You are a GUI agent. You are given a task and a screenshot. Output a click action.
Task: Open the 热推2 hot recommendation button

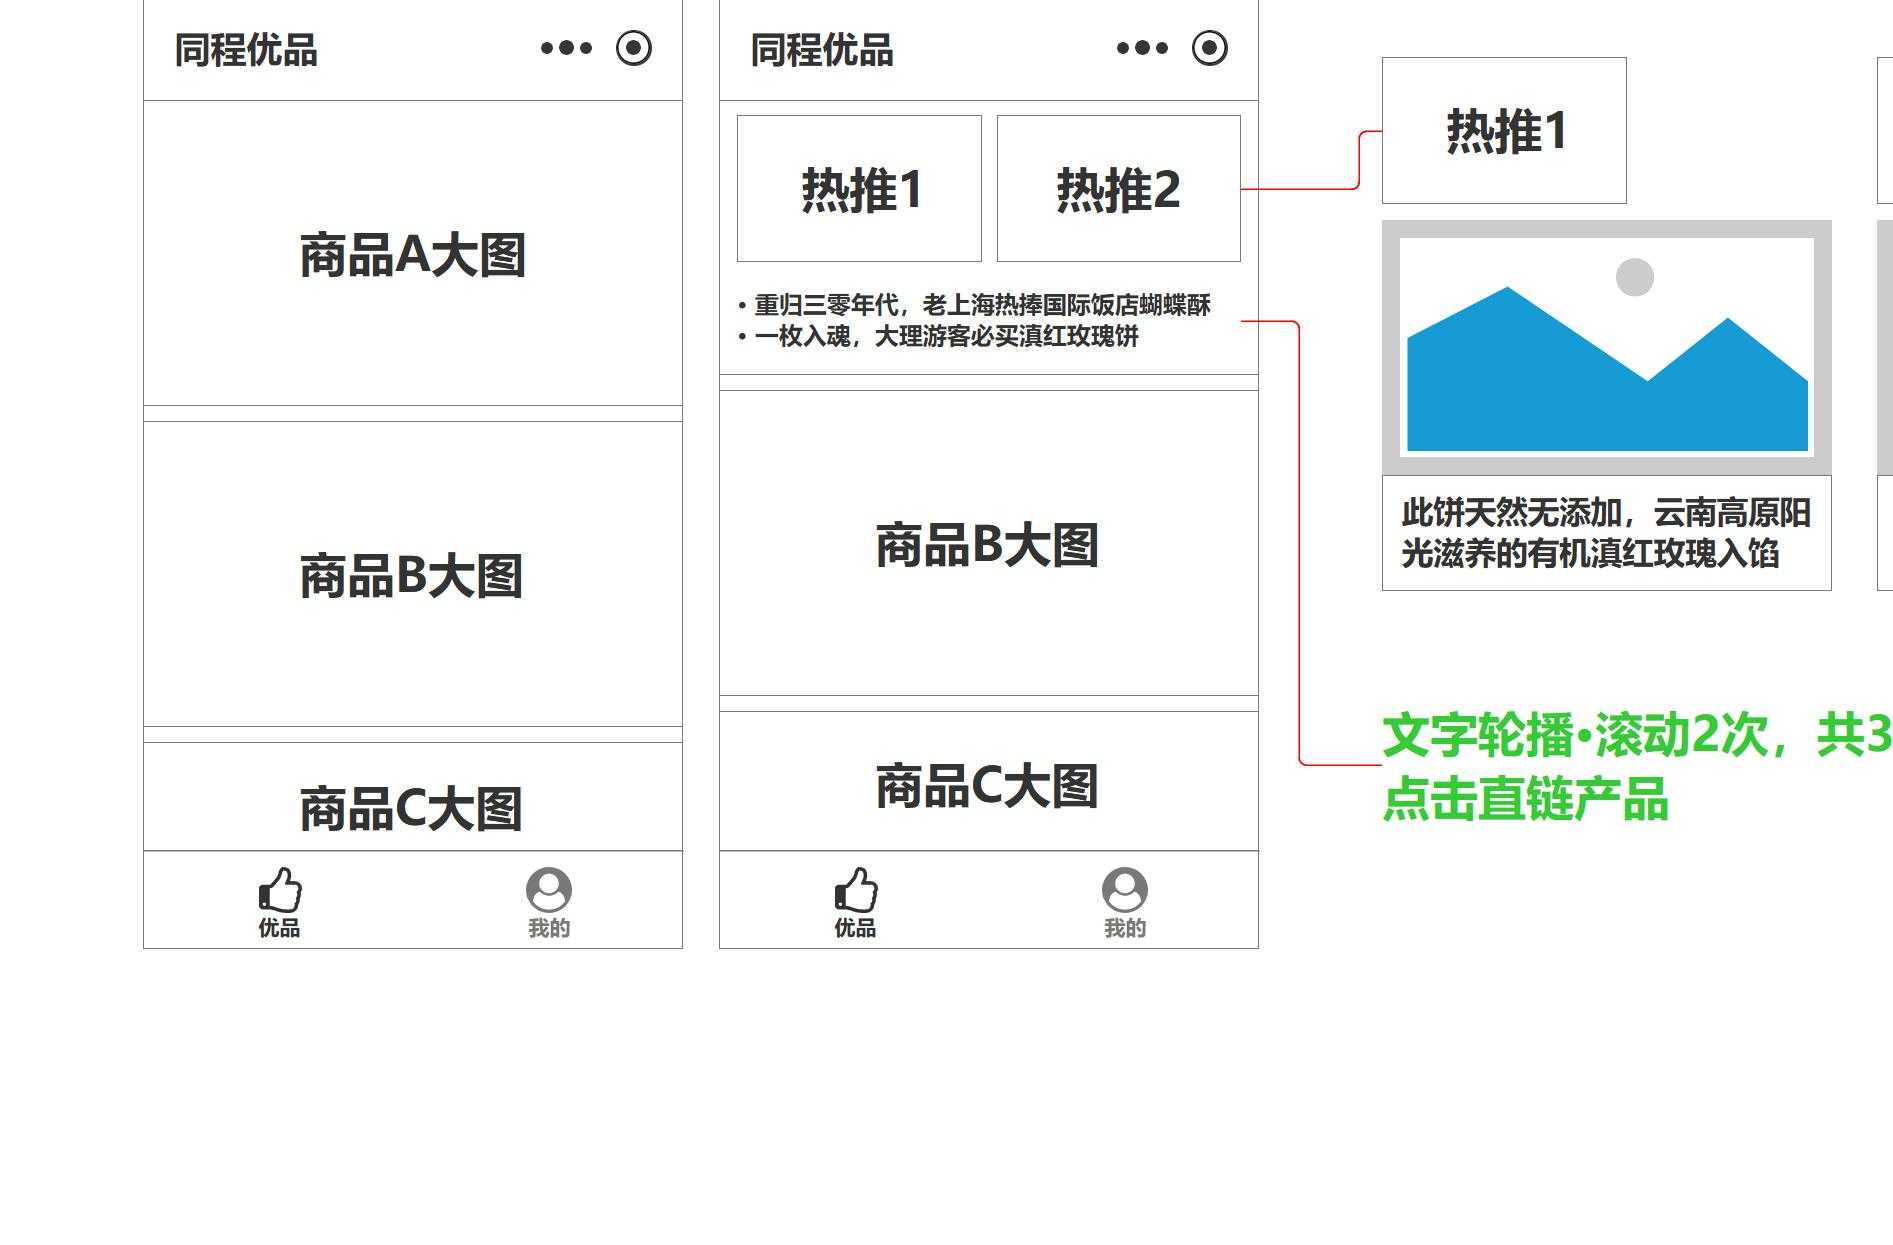[x=1118, y=188]
